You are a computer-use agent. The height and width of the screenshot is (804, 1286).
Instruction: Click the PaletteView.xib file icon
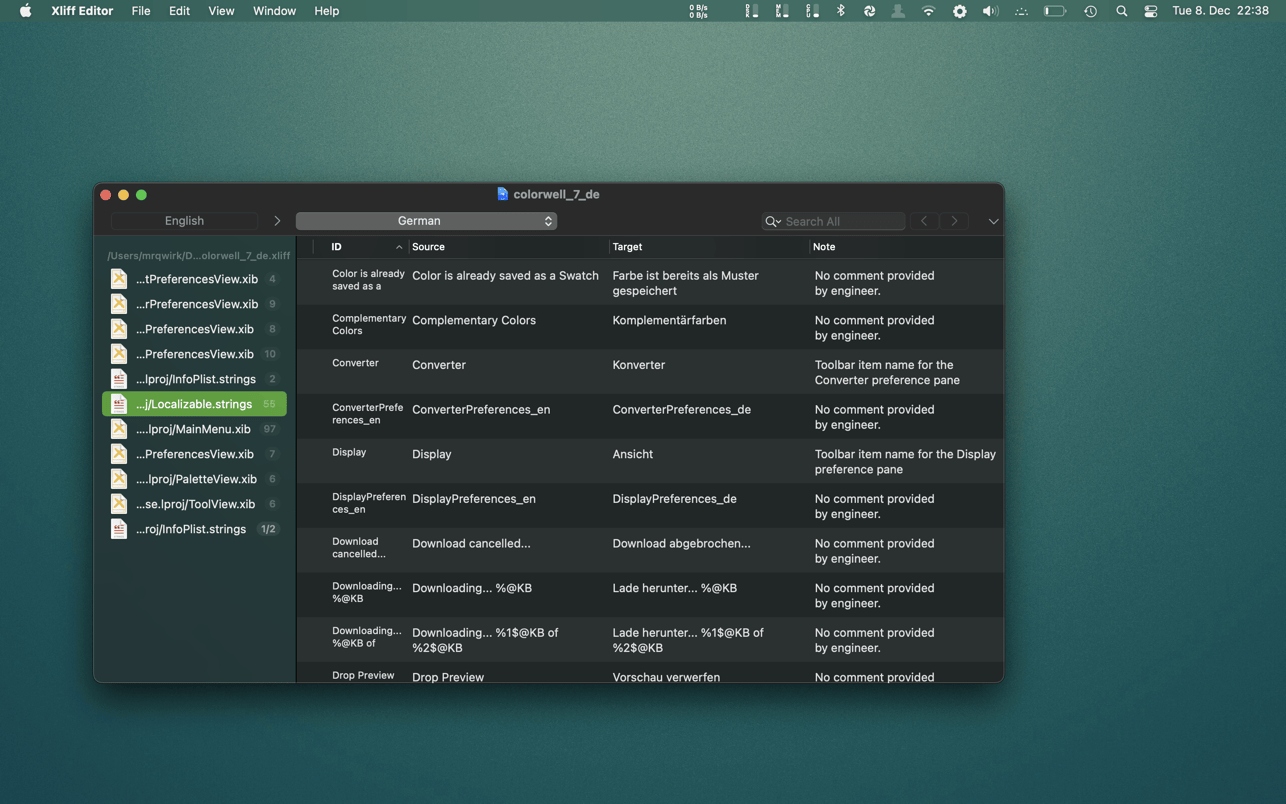(x=119, y=479)
